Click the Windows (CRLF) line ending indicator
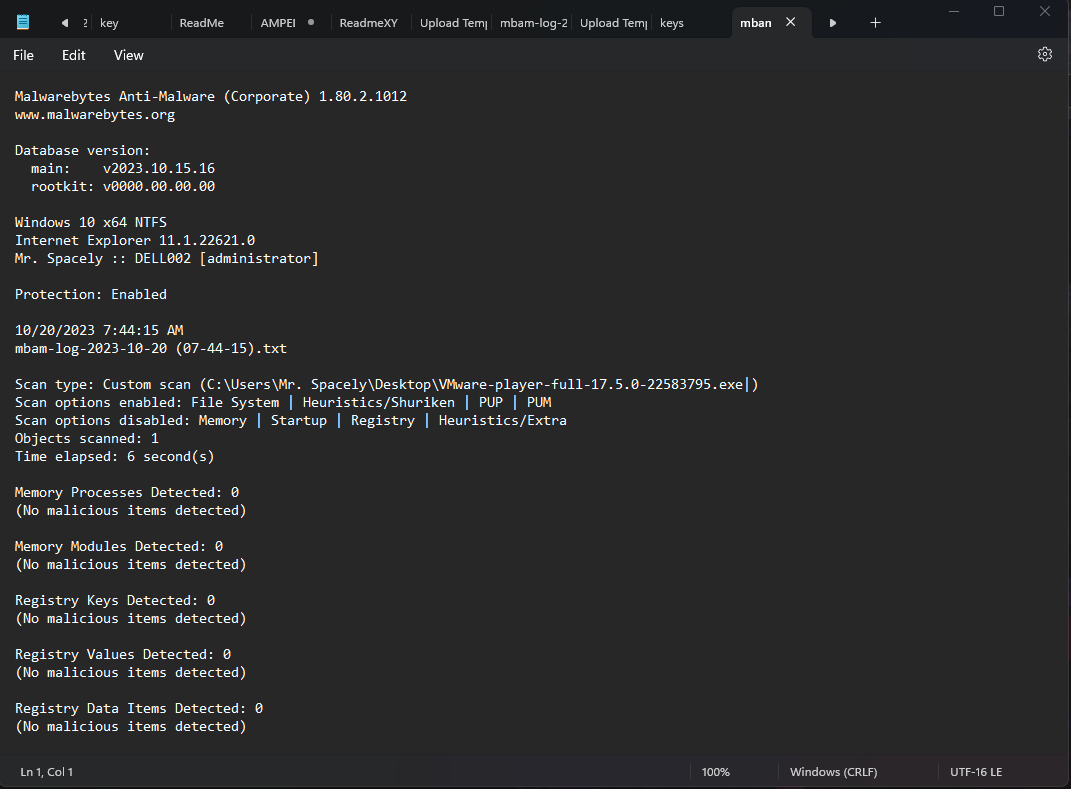The height and width of the screenshot is (789, 1071). point(833,772)
